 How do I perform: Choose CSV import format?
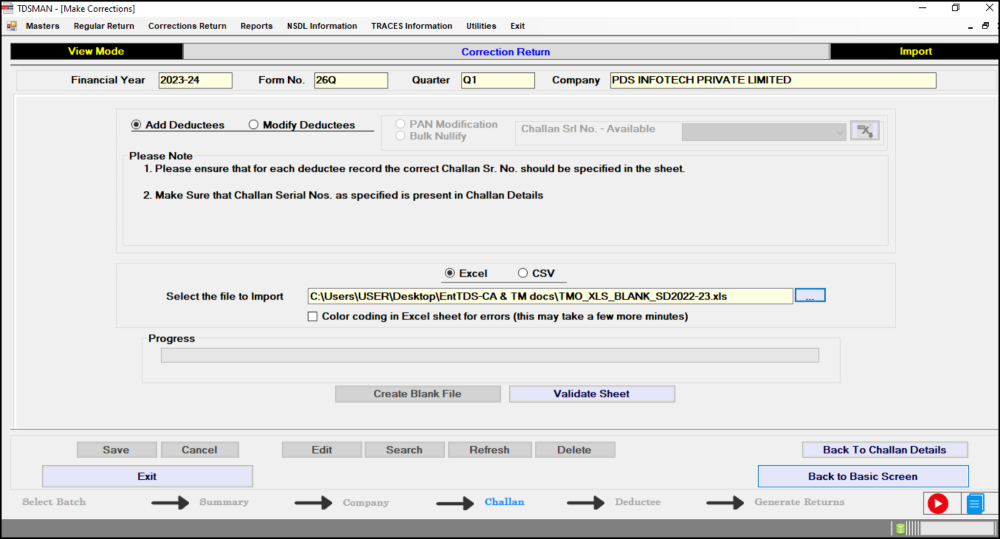523,273
